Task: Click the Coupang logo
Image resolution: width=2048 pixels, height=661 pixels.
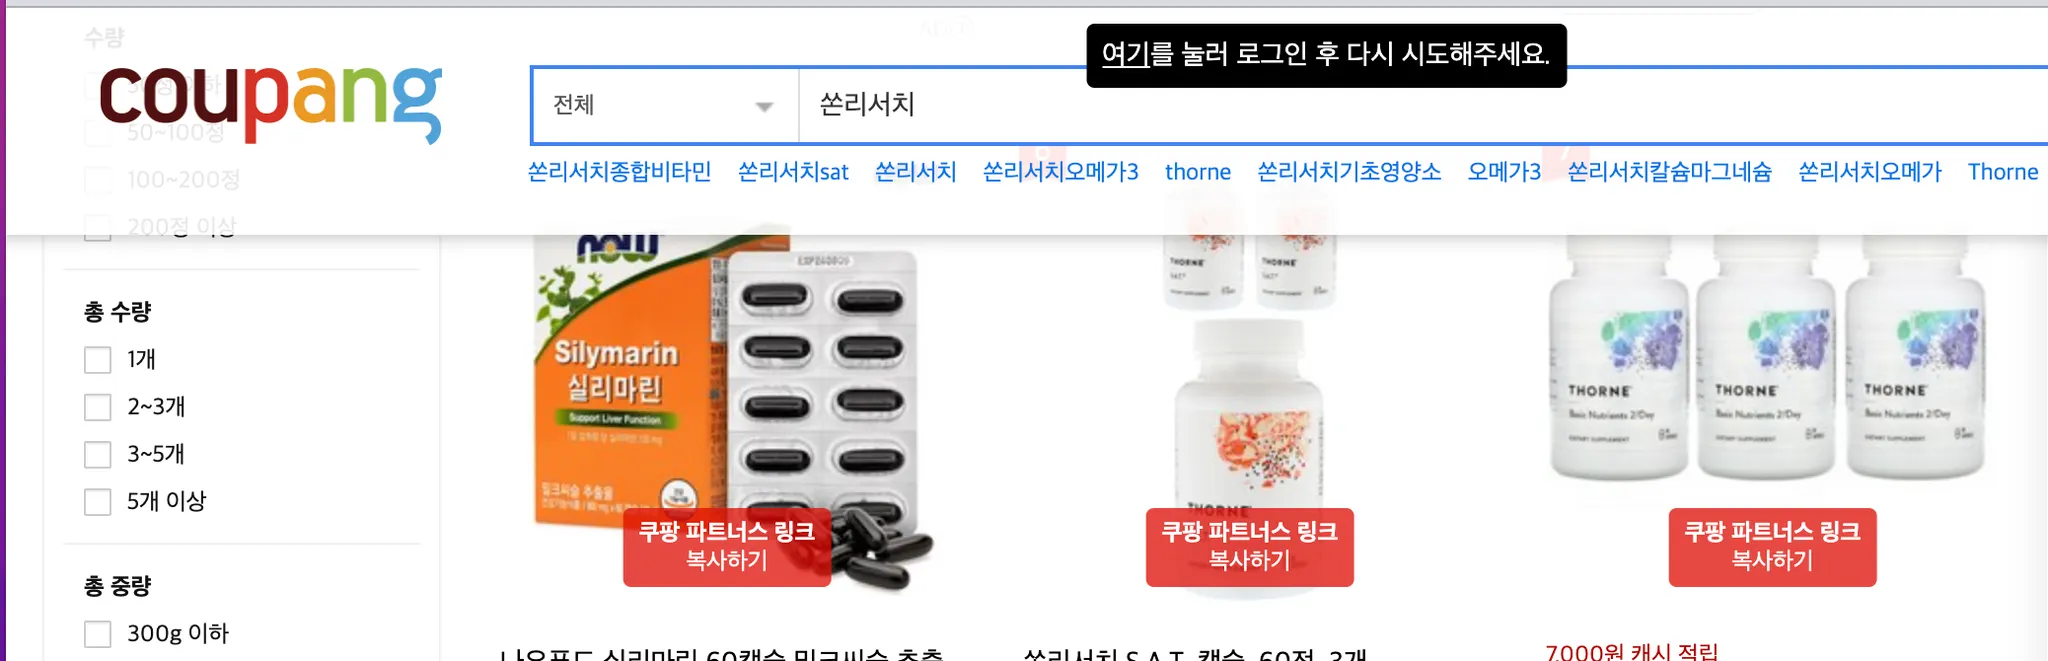Action: coord(270,104)
